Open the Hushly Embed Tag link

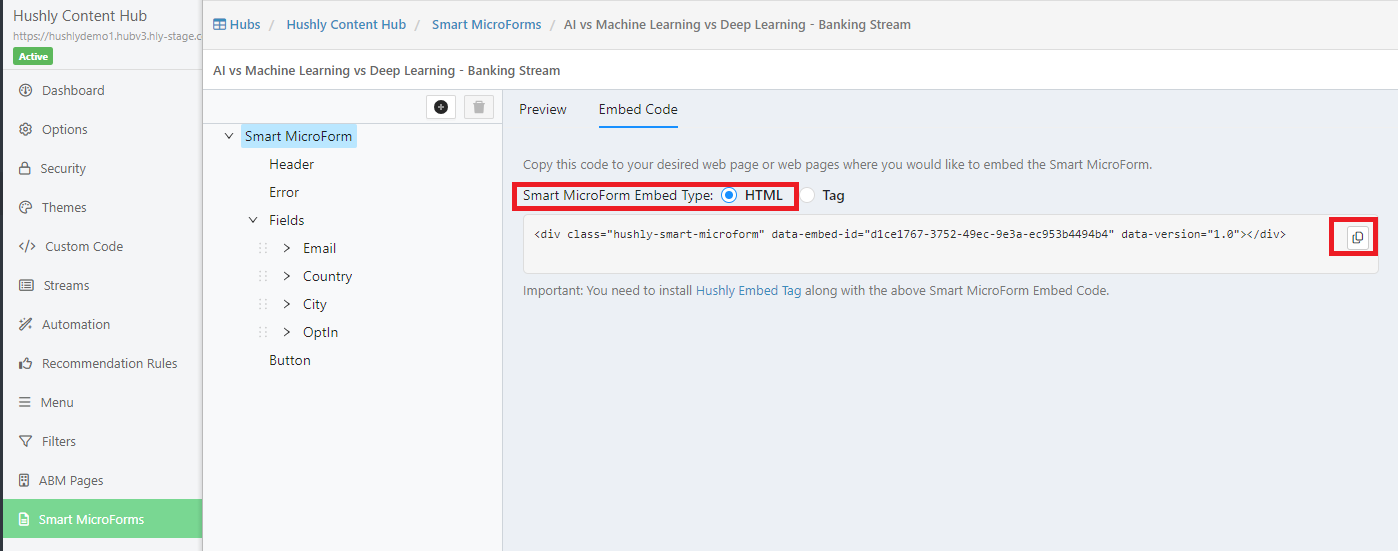(x=748, y=291)
